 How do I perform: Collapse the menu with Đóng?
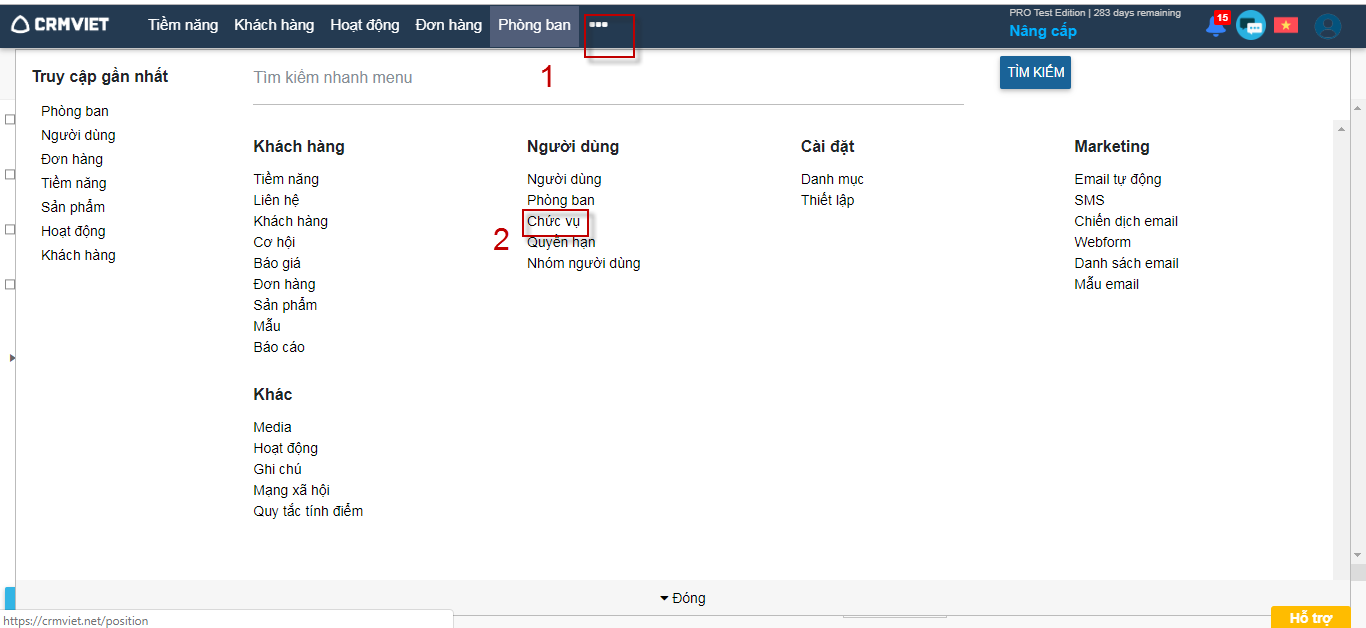pos(683,598)
